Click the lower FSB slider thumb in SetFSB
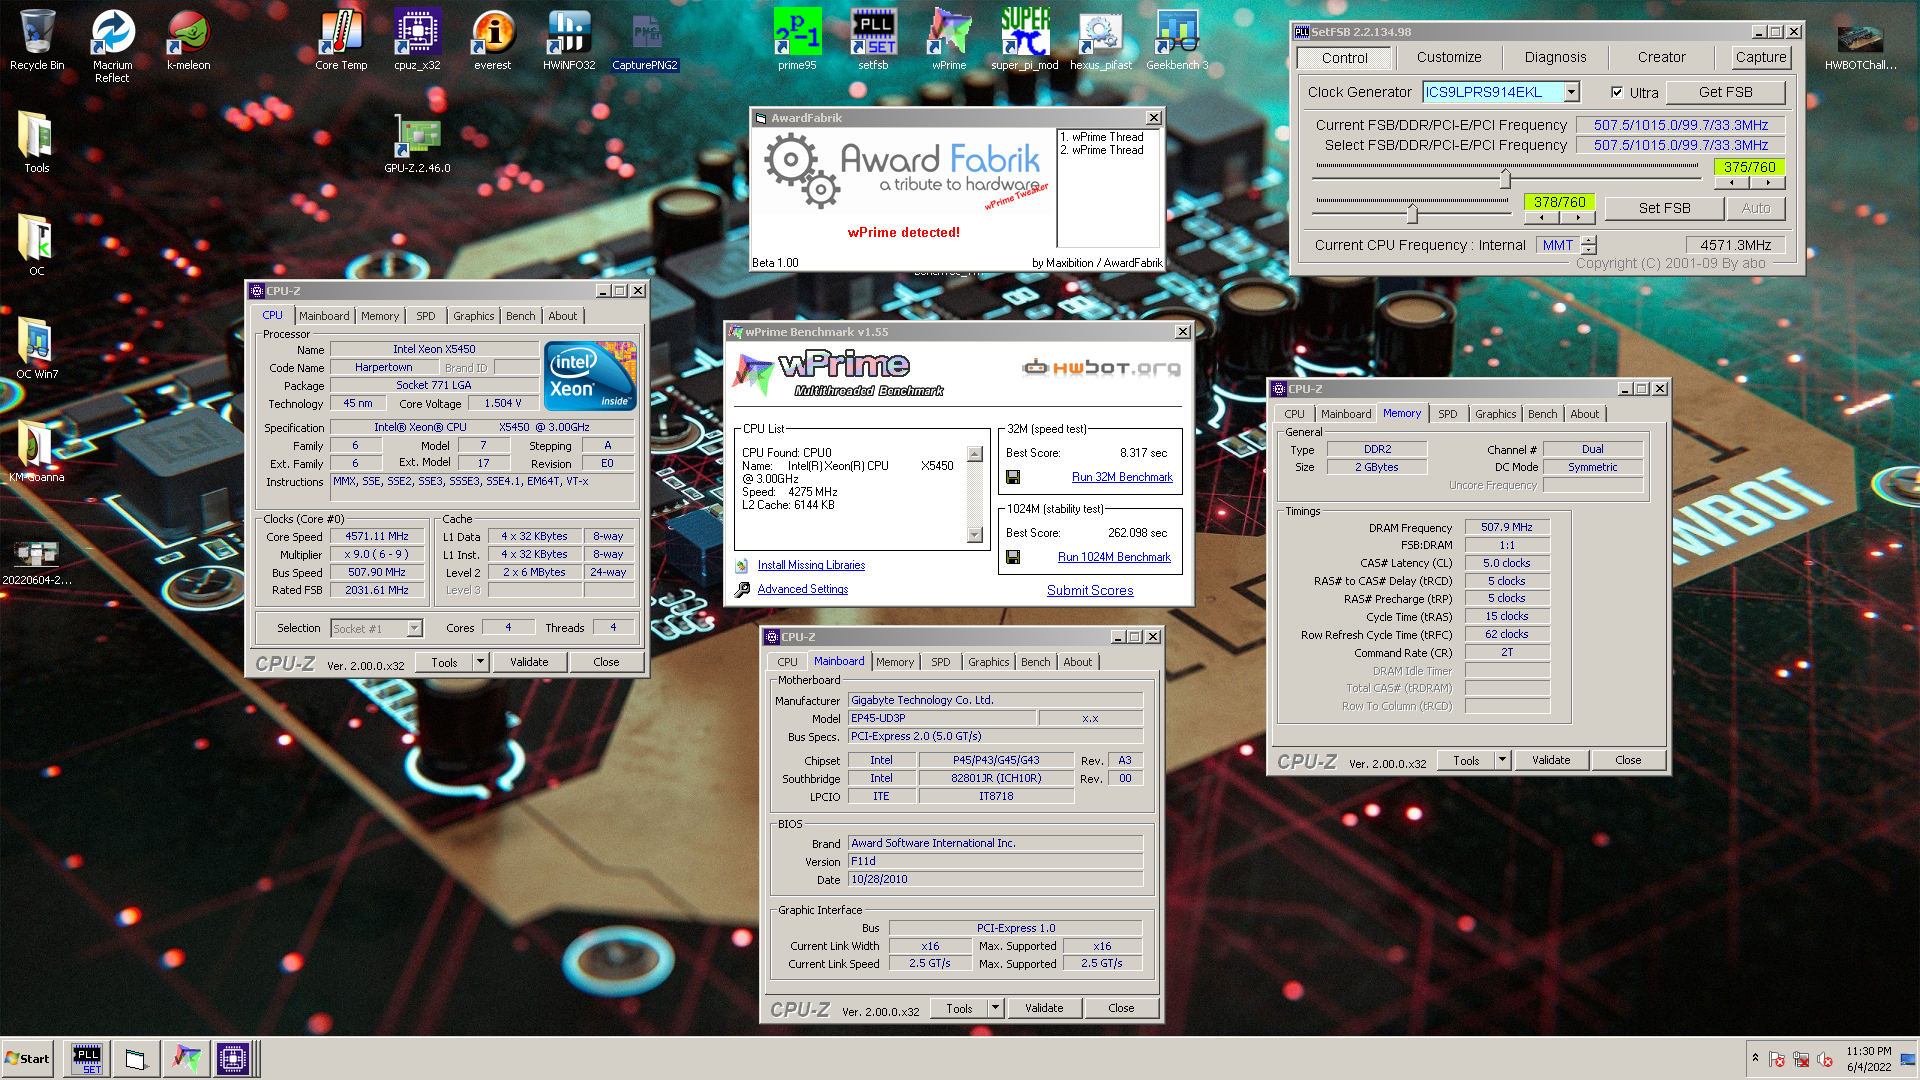This screenshot has height=1080, width=1920. [1412, 213]
